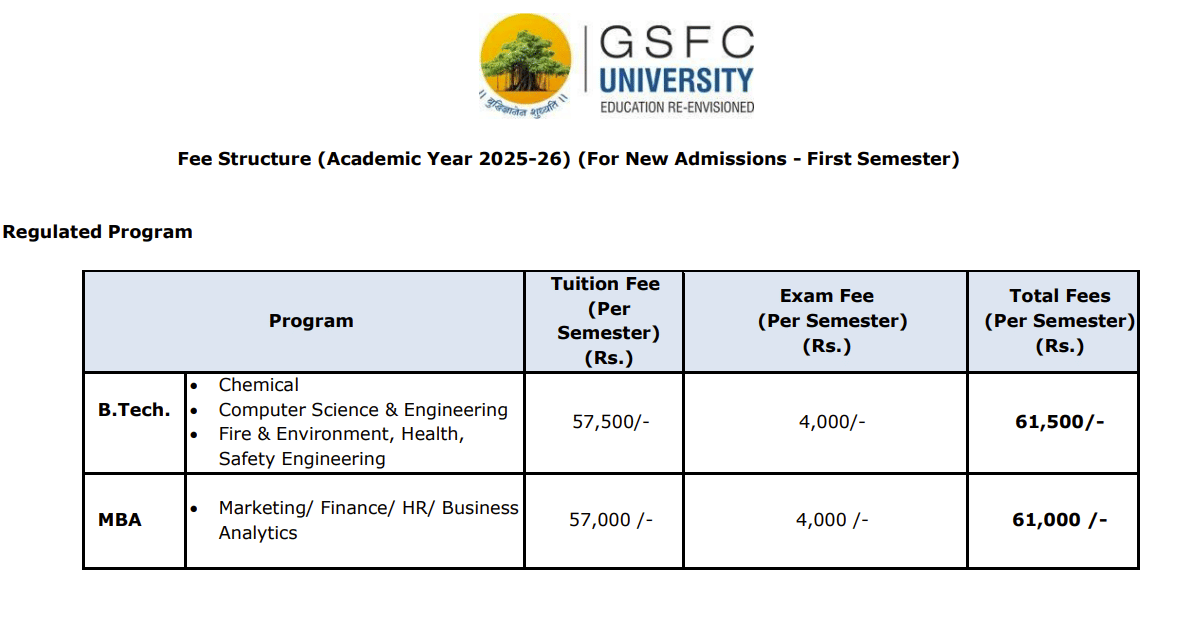The height and width of the screenshot is (626, 1179).
Task: Click the Program column header
Action: click(x=311, y=321)
